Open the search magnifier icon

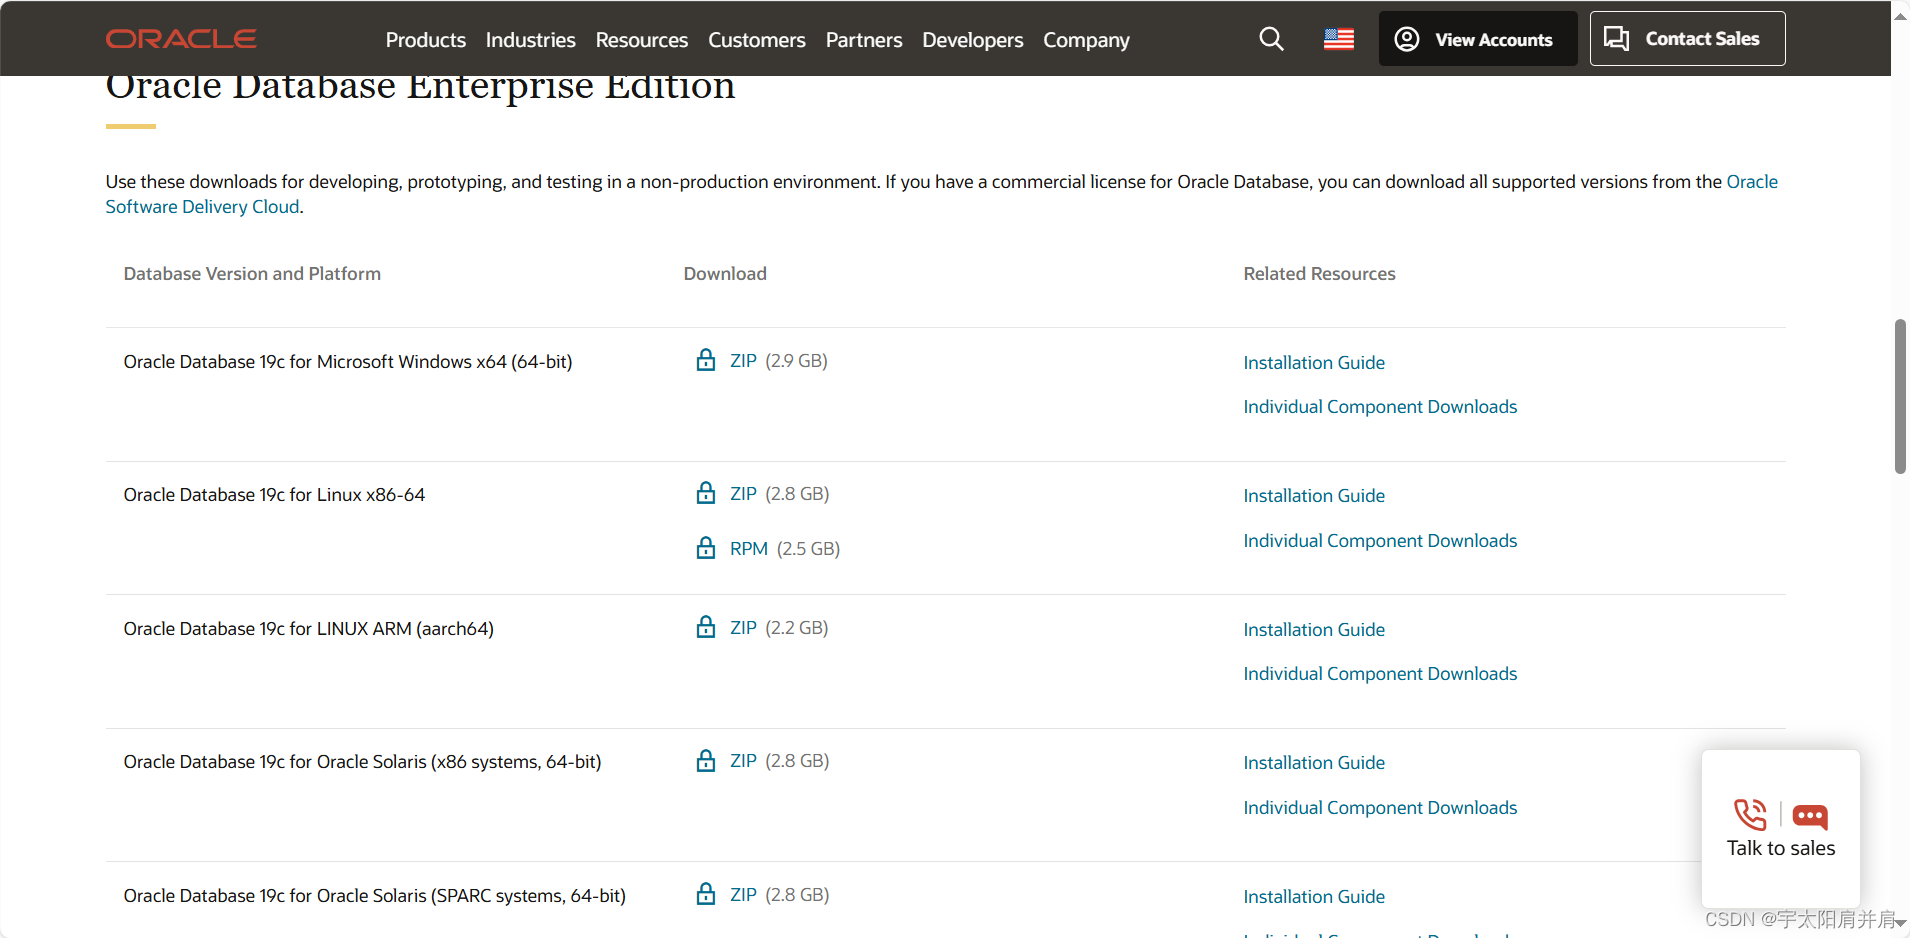coord(1271,39)
